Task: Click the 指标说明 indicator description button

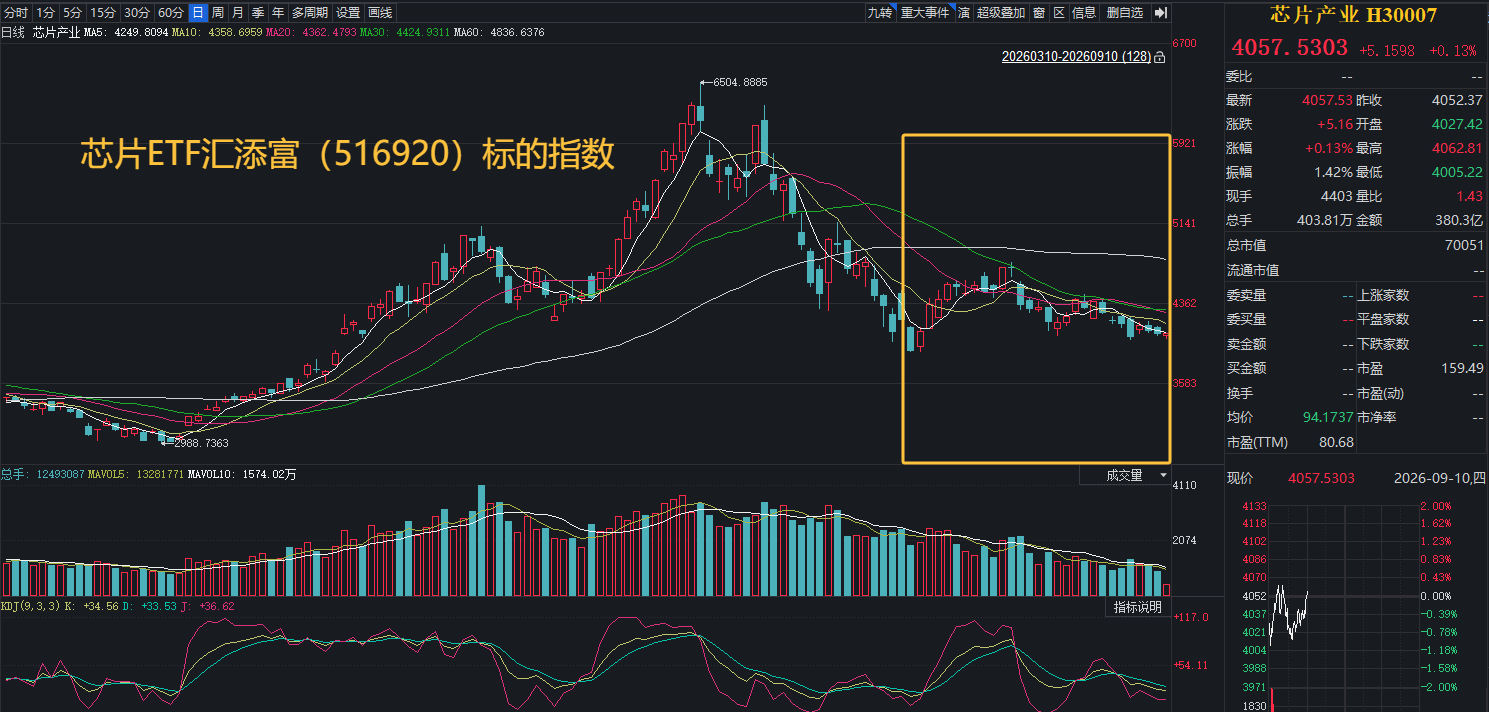Action: tap(1138, 607)
